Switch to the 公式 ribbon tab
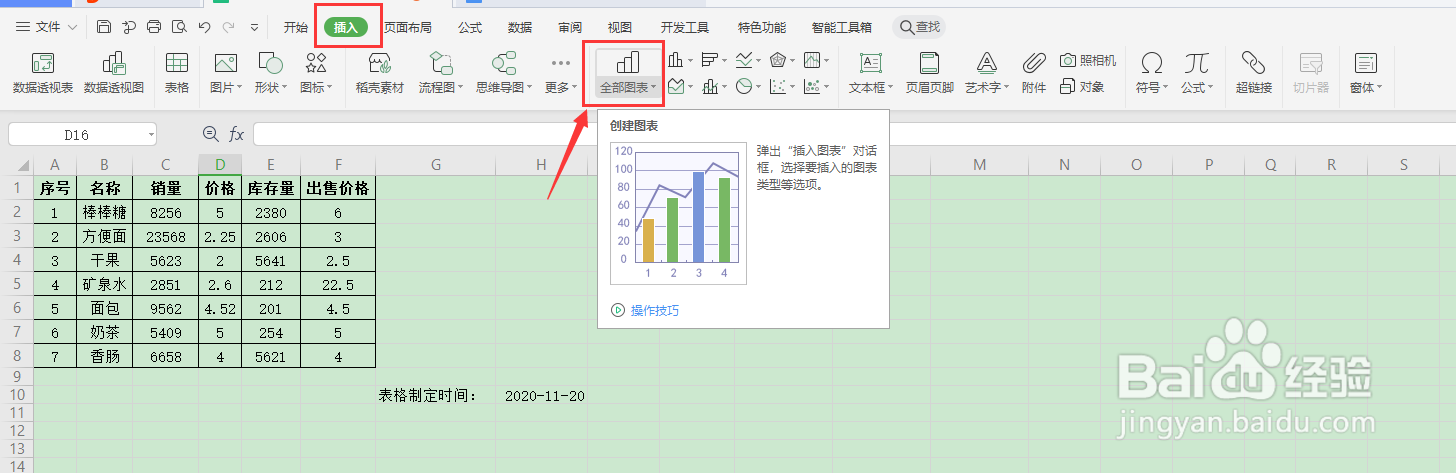Image resolution: width=1456 pixels, height=473 pixels. tap(470, 28)
